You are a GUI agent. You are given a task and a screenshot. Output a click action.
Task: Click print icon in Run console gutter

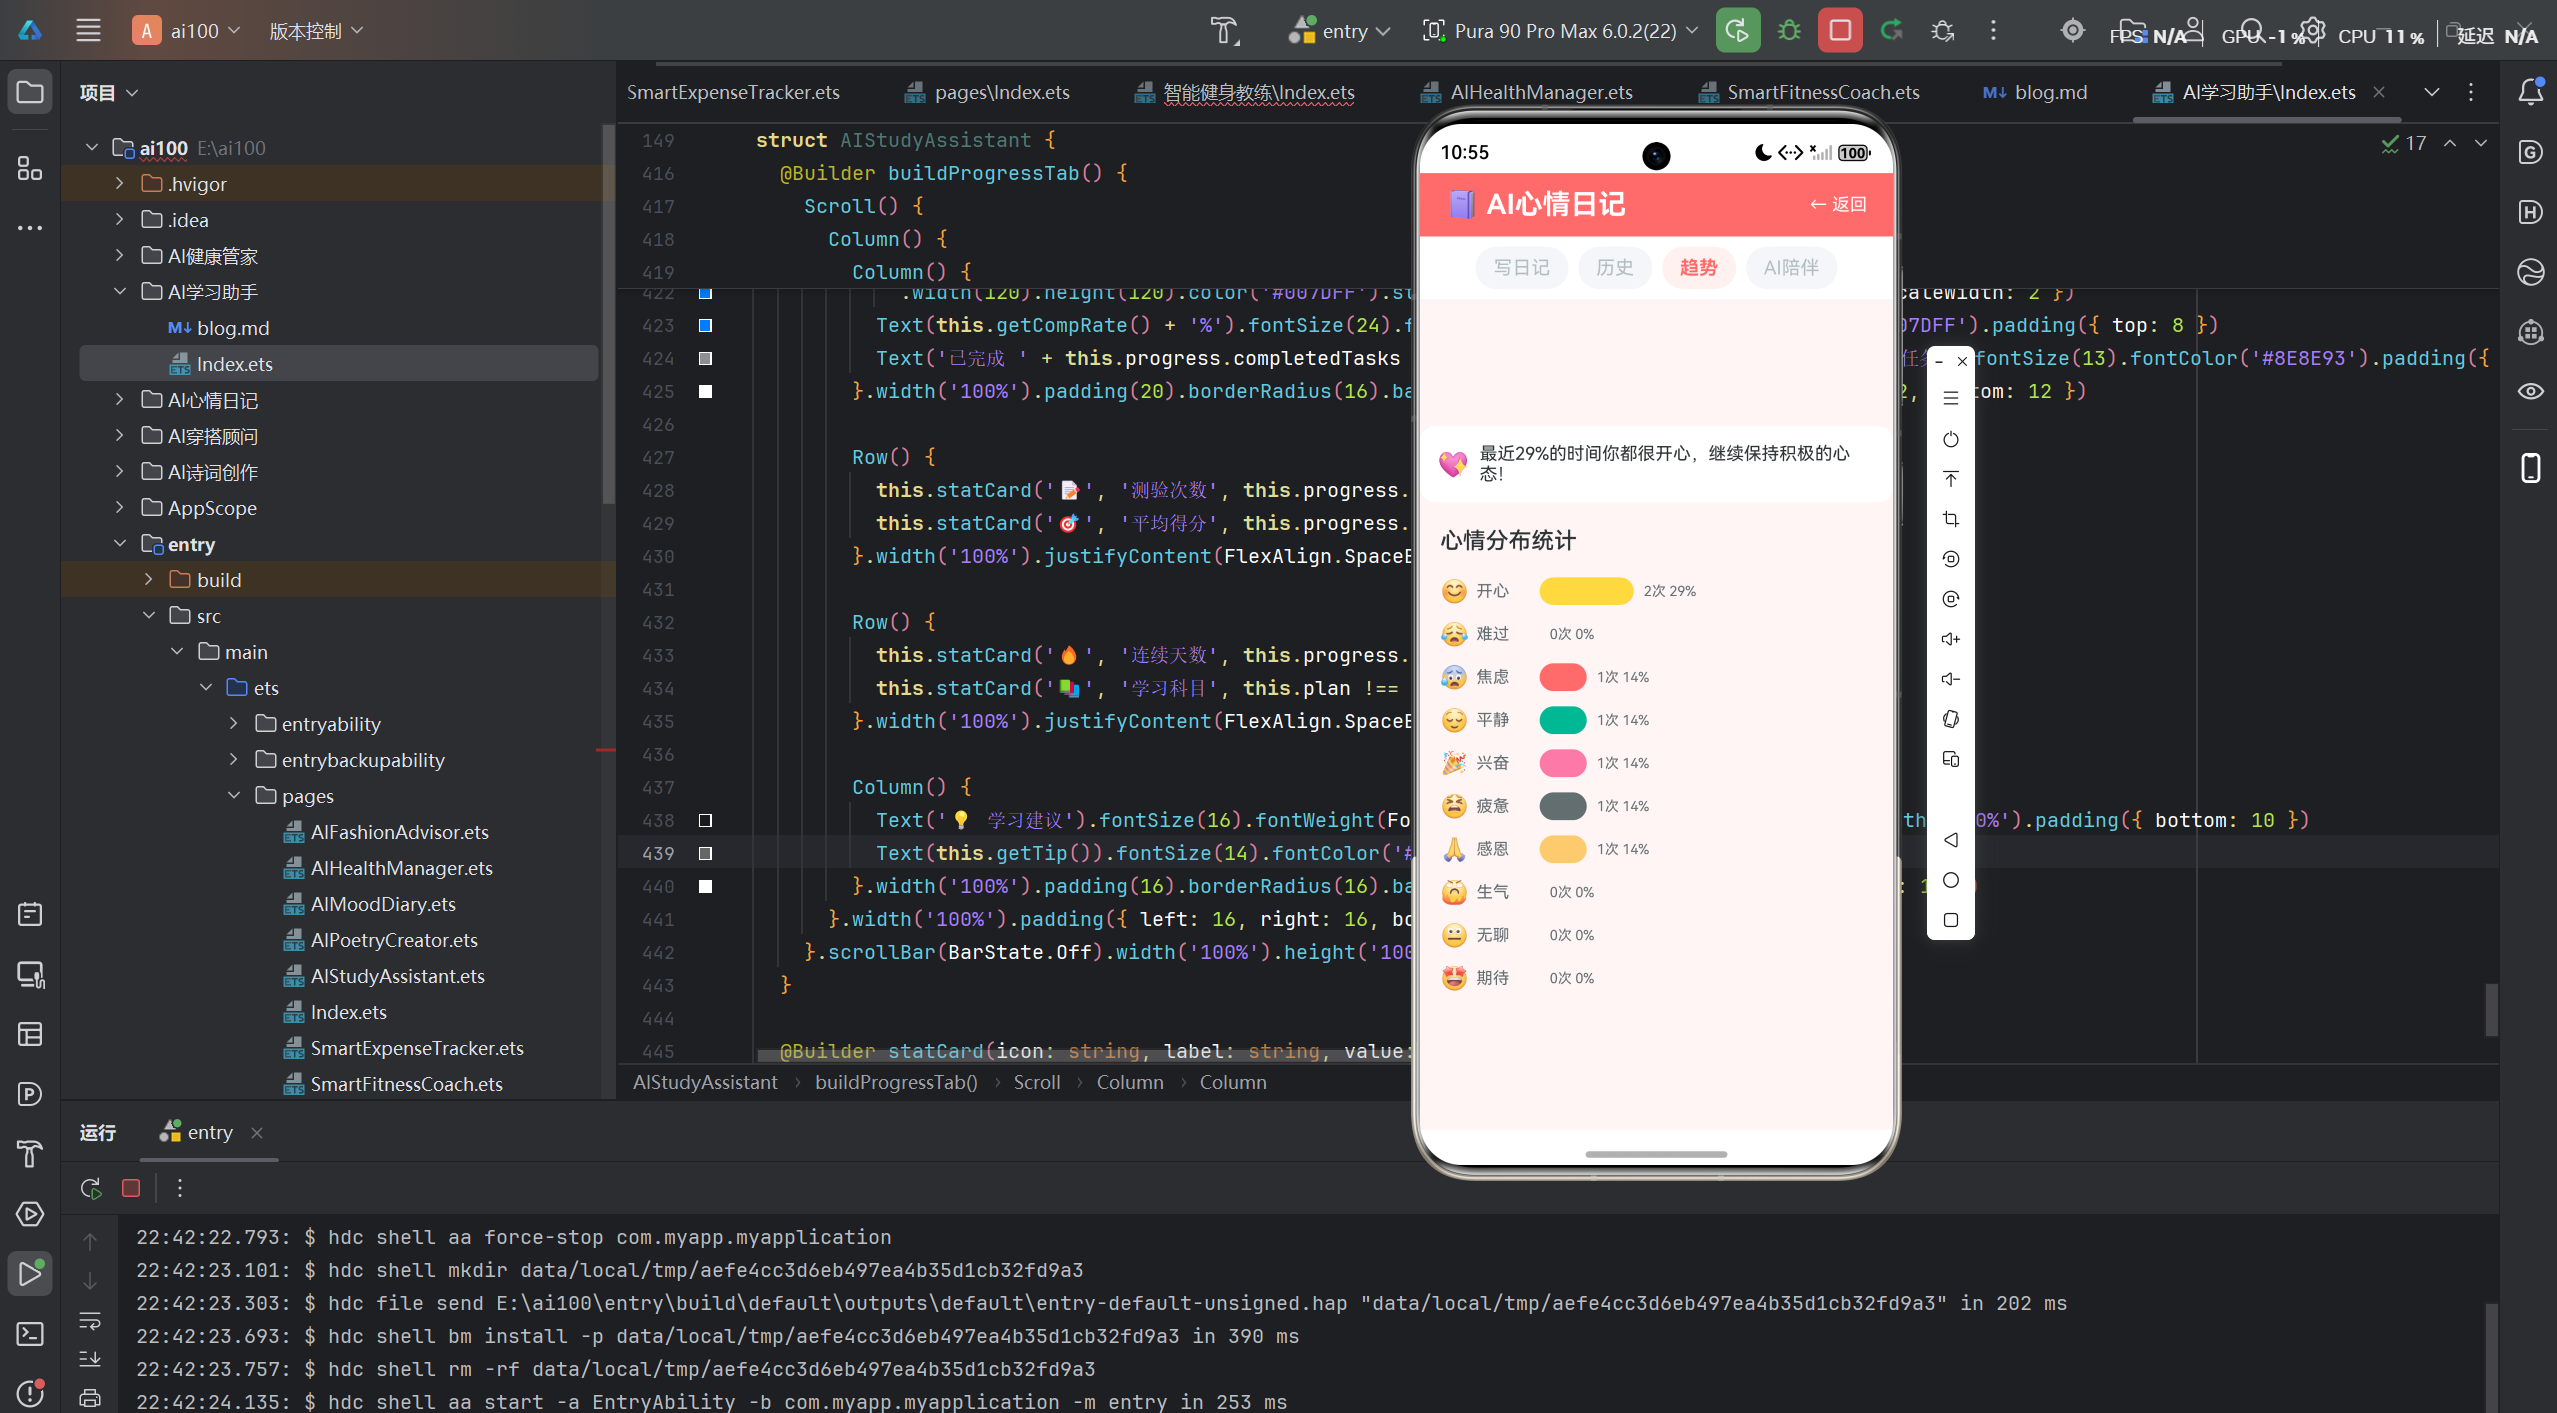(90, 1398)
